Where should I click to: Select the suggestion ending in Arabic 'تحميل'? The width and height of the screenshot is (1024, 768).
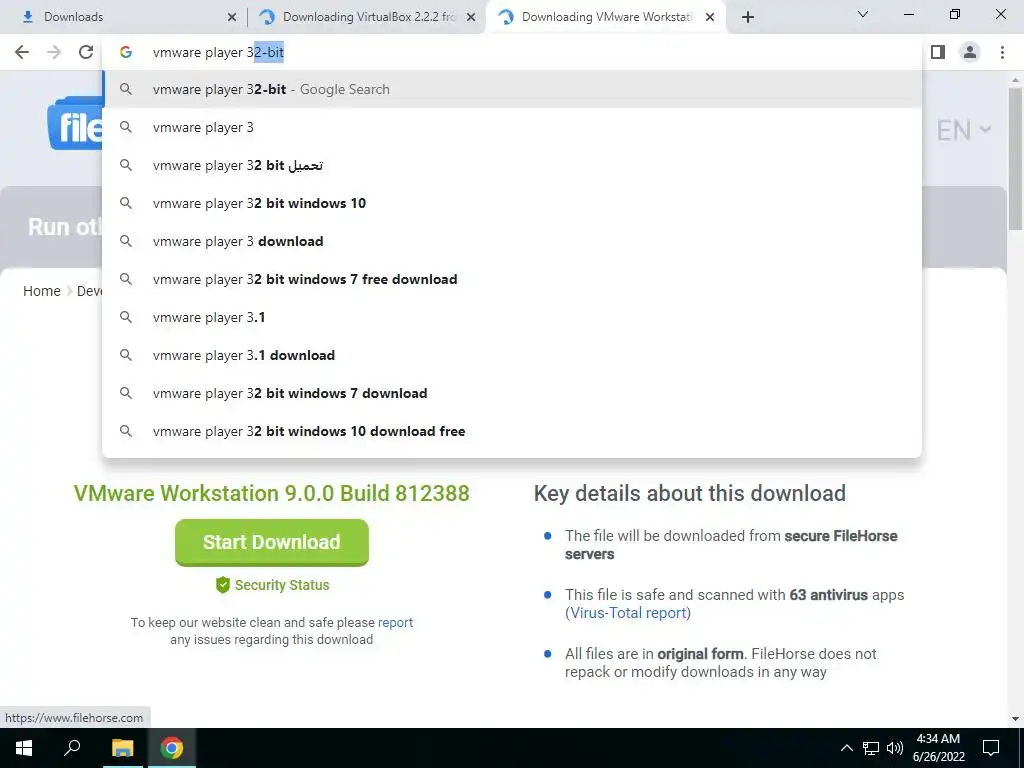512,165
